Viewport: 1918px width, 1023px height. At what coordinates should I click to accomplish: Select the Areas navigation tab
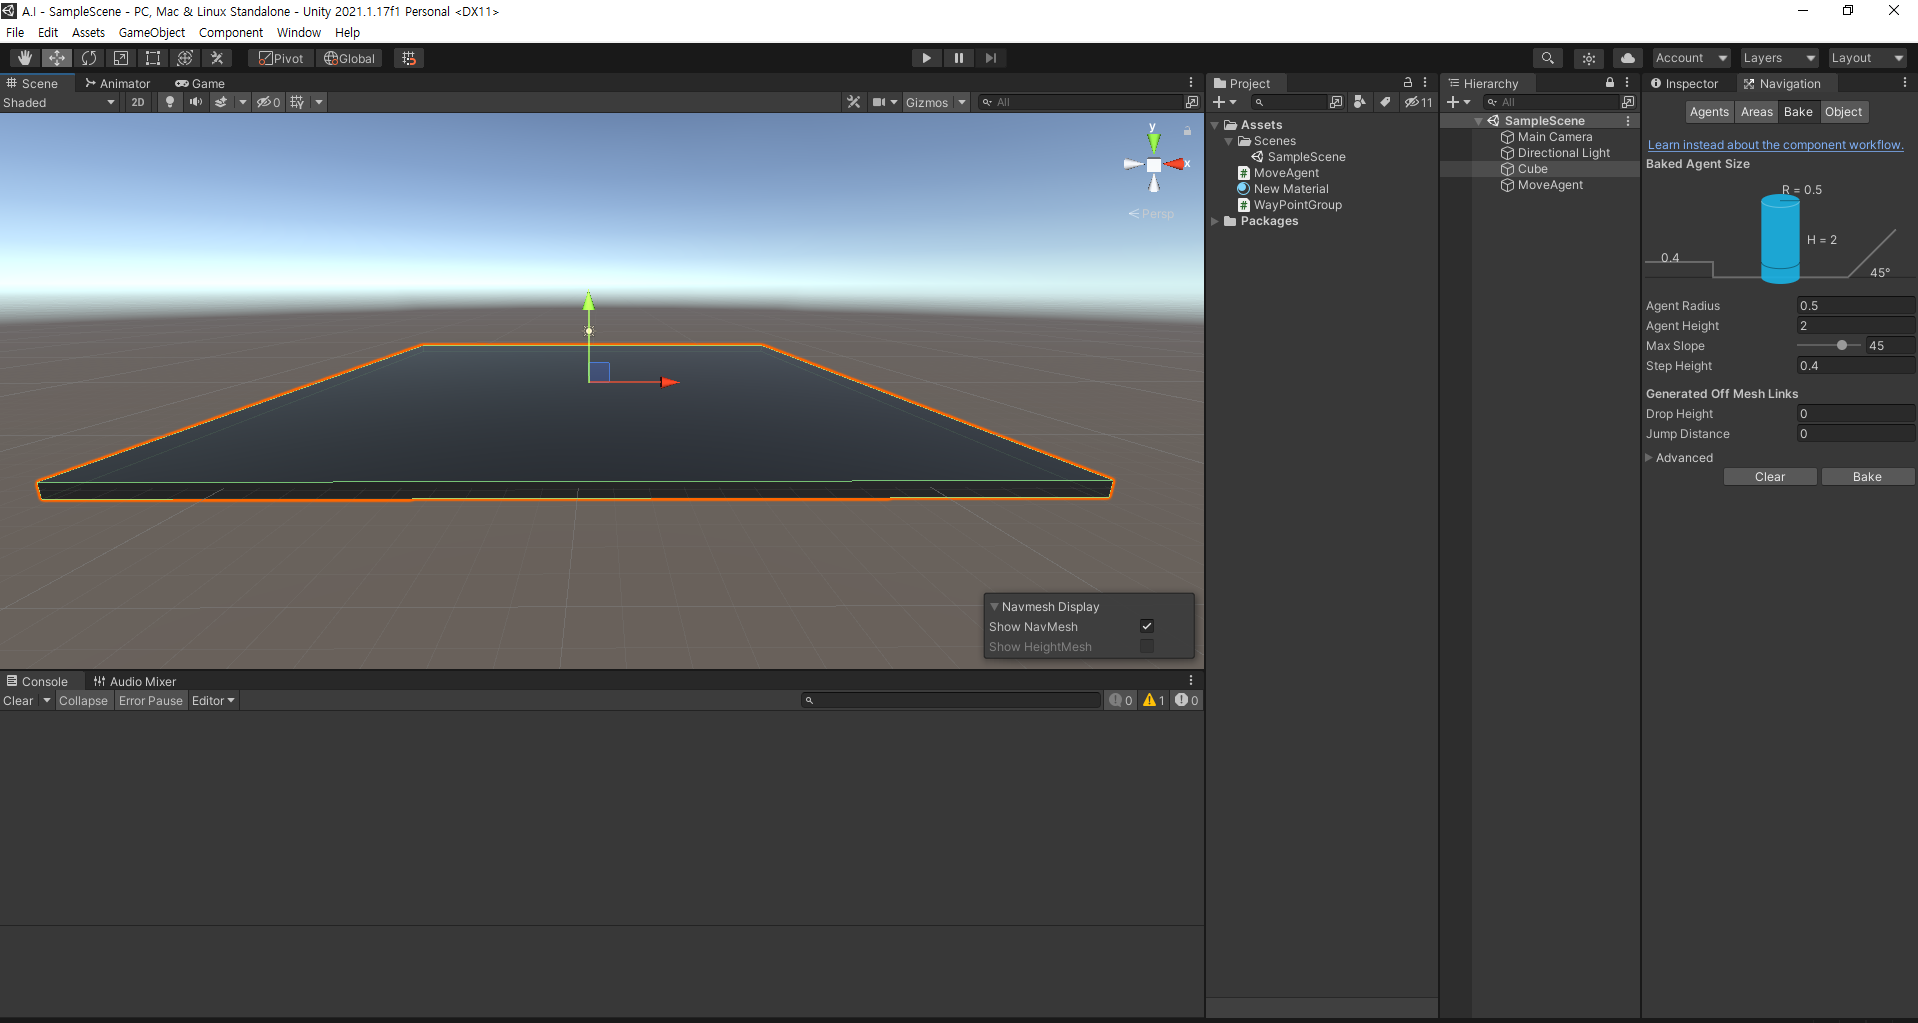tap(1756, 112)
